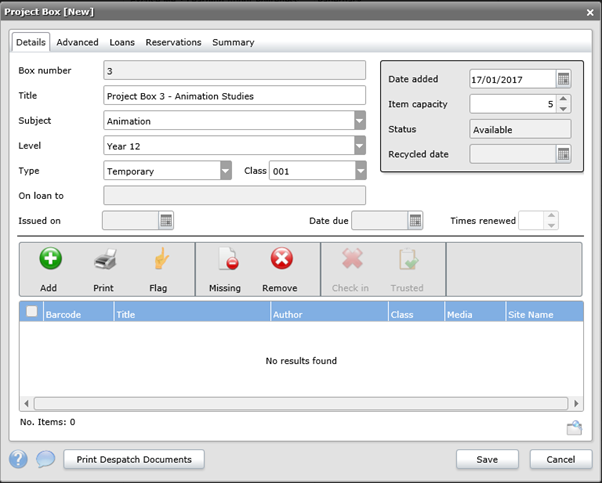Screen dimensions: 602x483
Task: Sort by the Site Name column header
Action: point(544,311)
